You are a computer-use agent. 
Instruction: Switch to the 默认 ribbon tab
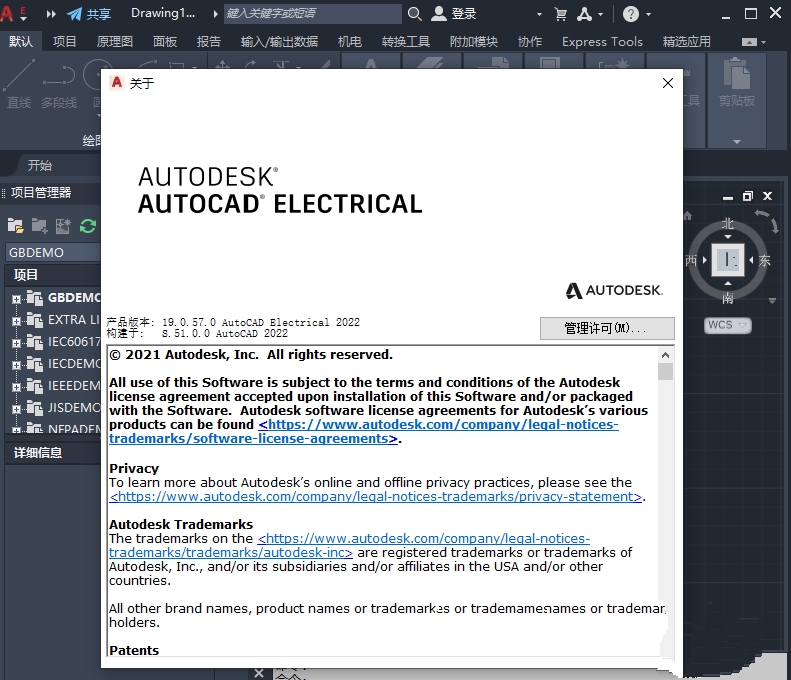pos(20,41)
